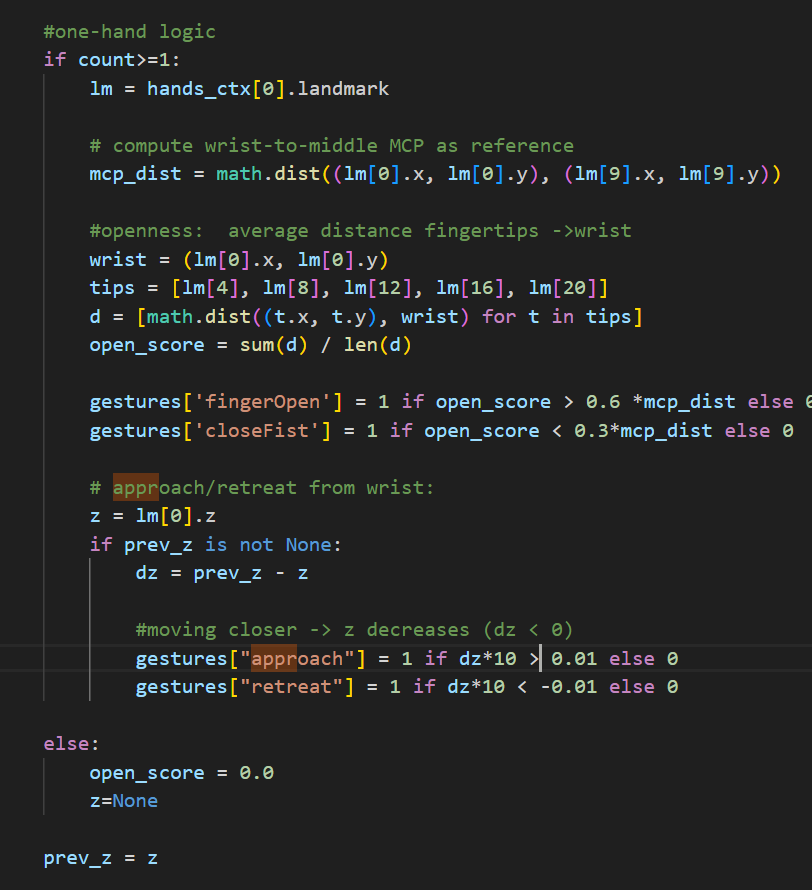Click the 'if count>=1:' line
Image resolution: width=812 pixels, height=890 pixels.
click(112, 60)
